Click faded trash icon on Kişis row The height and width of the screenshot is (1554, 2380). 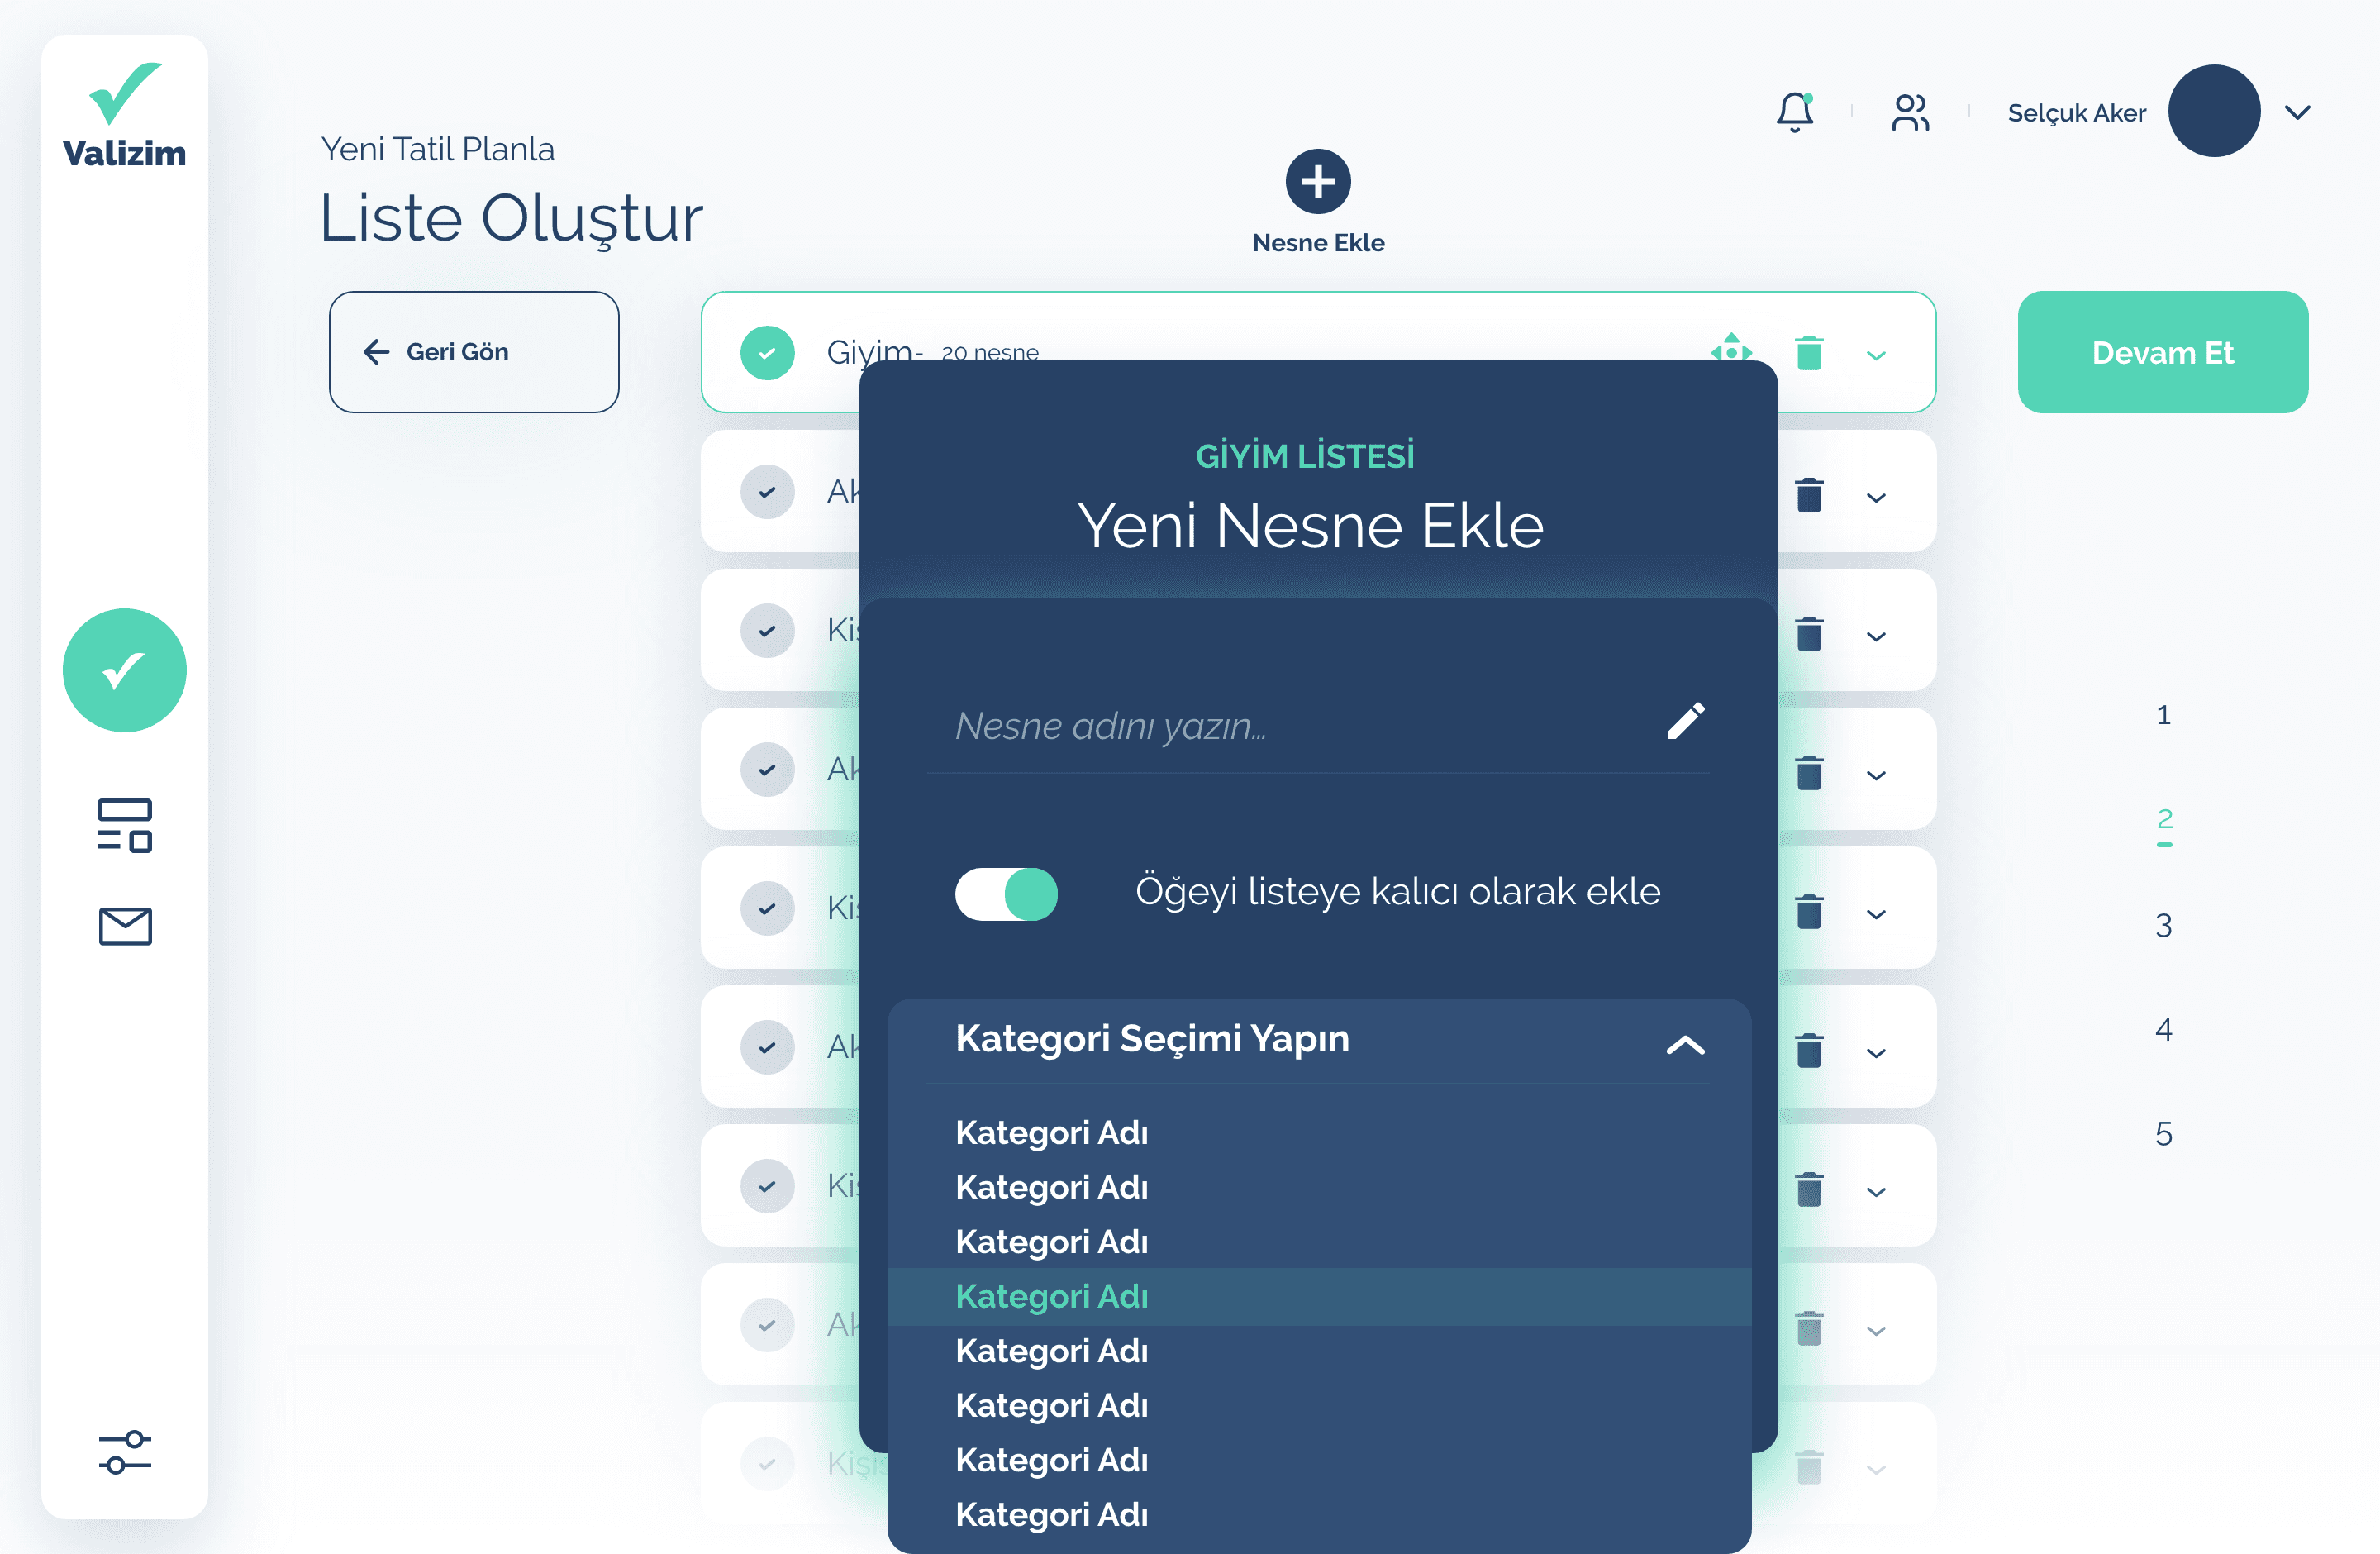(x=1809, y=1467)
